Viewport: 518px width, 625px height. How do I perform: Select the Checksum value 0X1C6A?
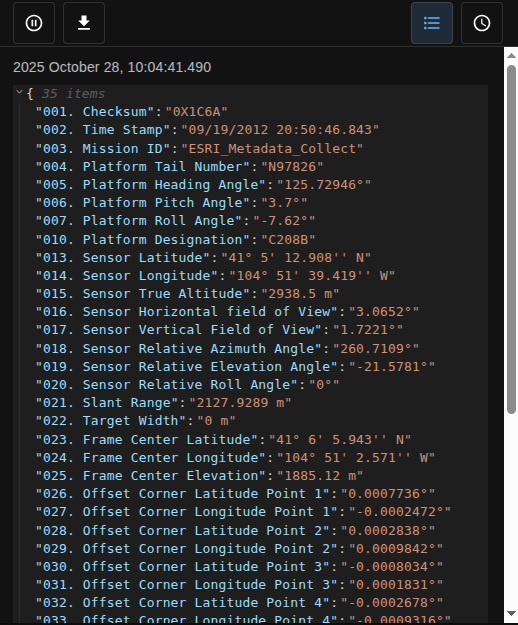coord(196,112)
